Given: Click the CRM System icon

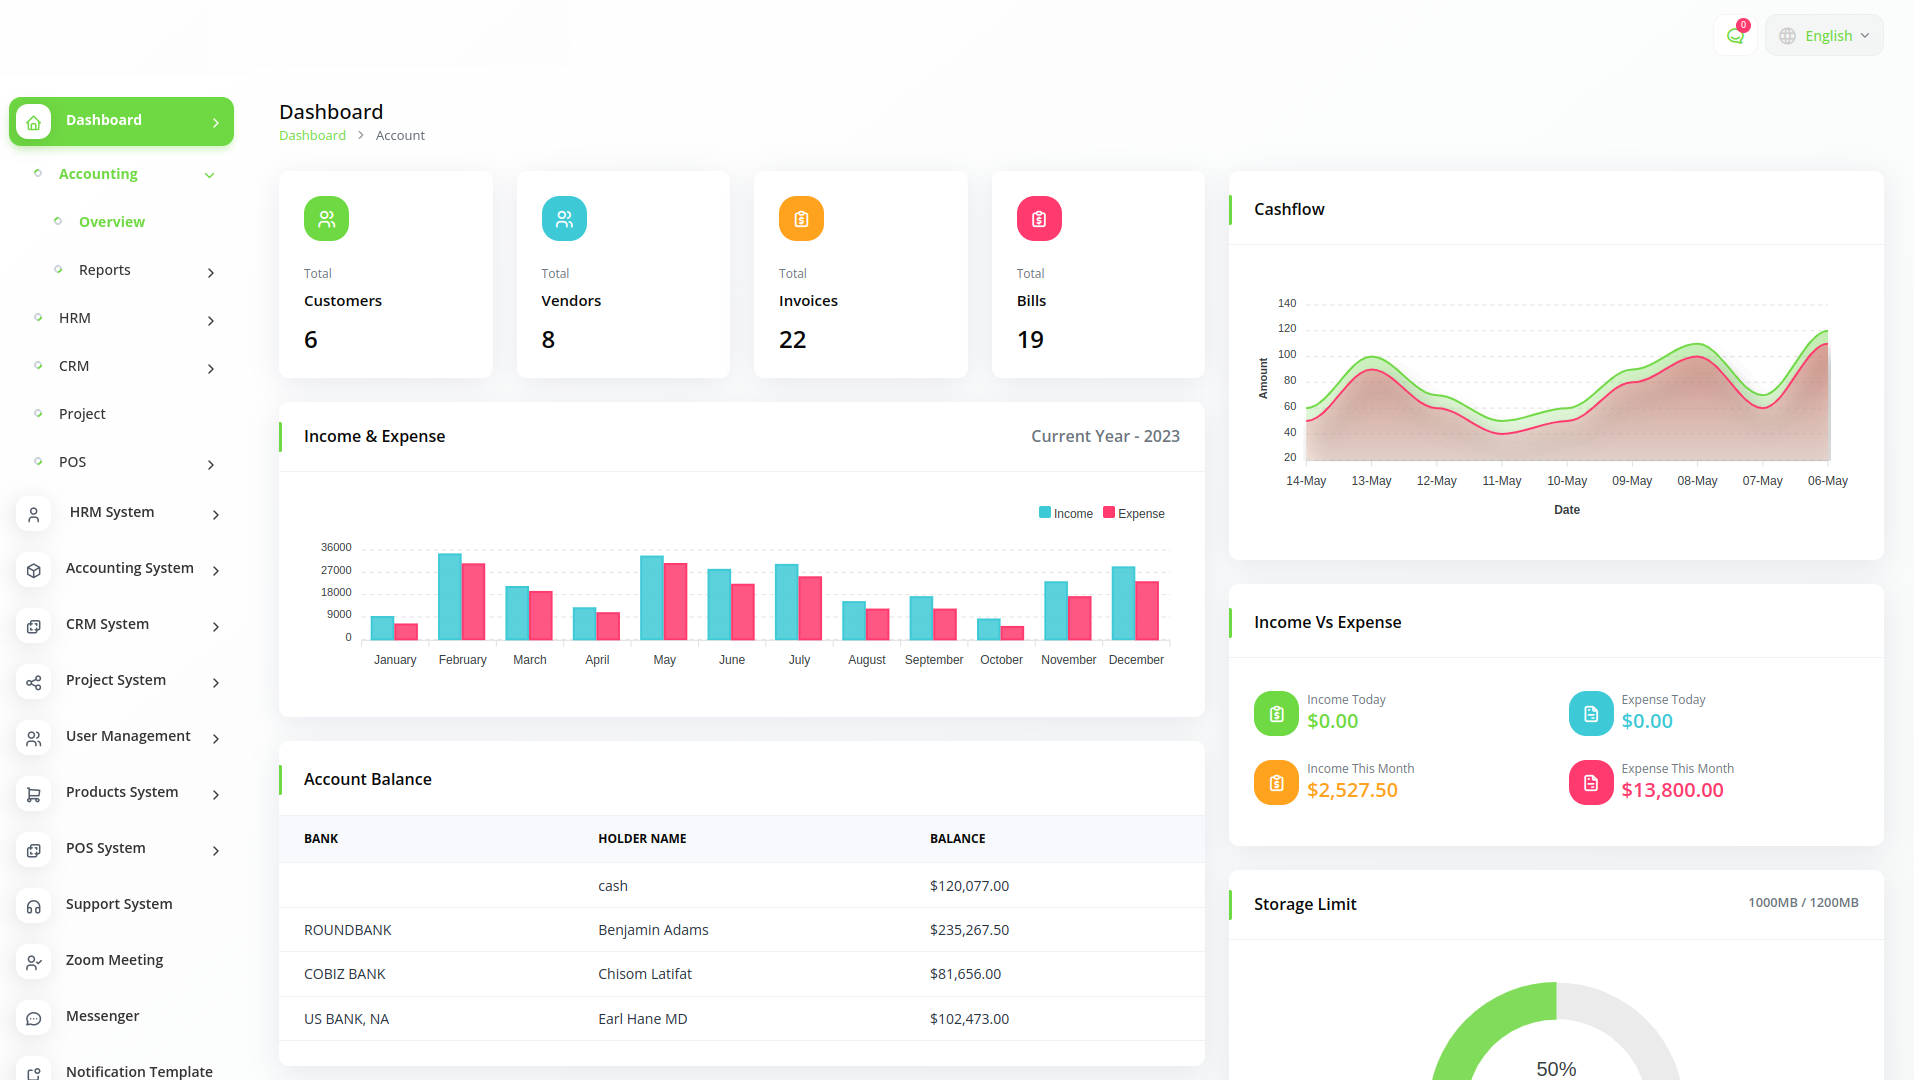Looking at the screenshot, I should (x=34, y=626).
